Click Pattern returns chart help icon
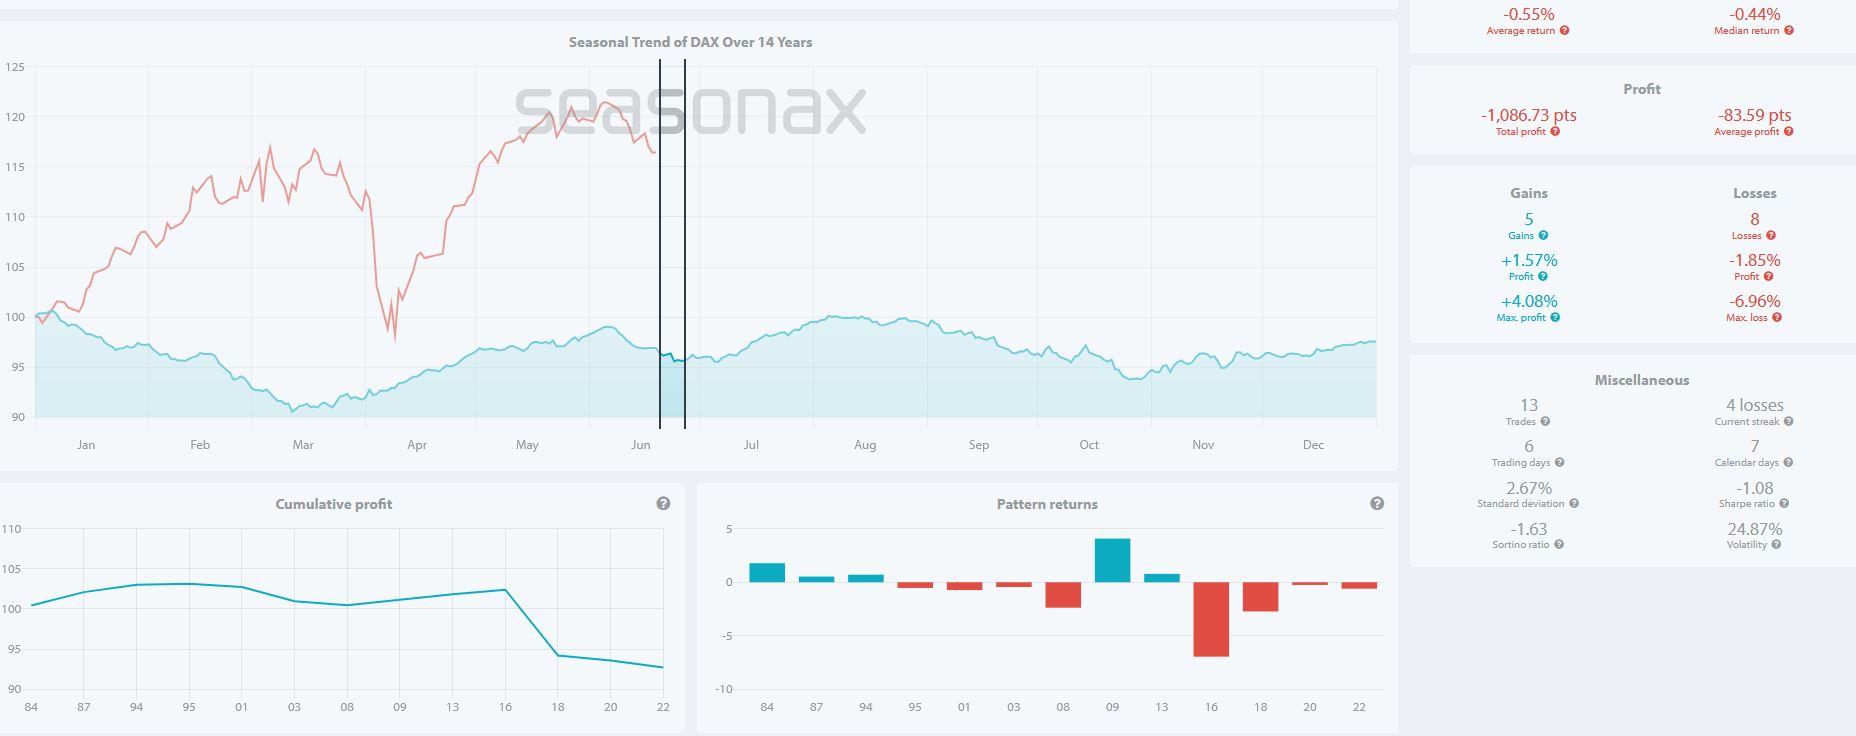Screen dimensions: 1856x736 pos(1377,504)
